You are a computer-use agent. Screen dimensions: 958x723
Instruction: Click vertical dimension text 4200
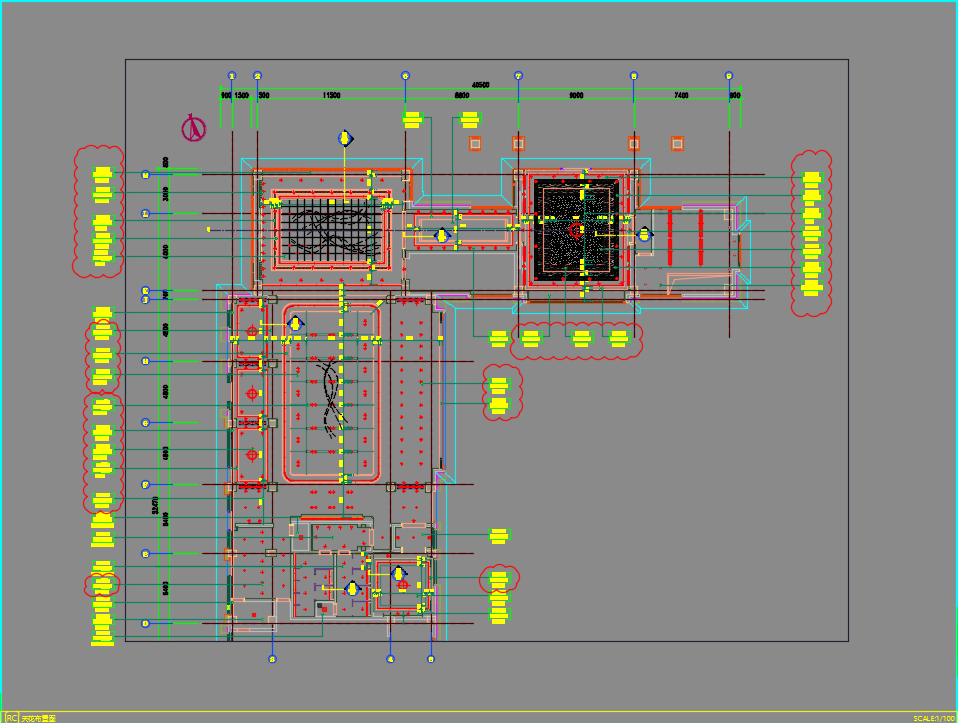pyautogui.click(x=166, y=330)
